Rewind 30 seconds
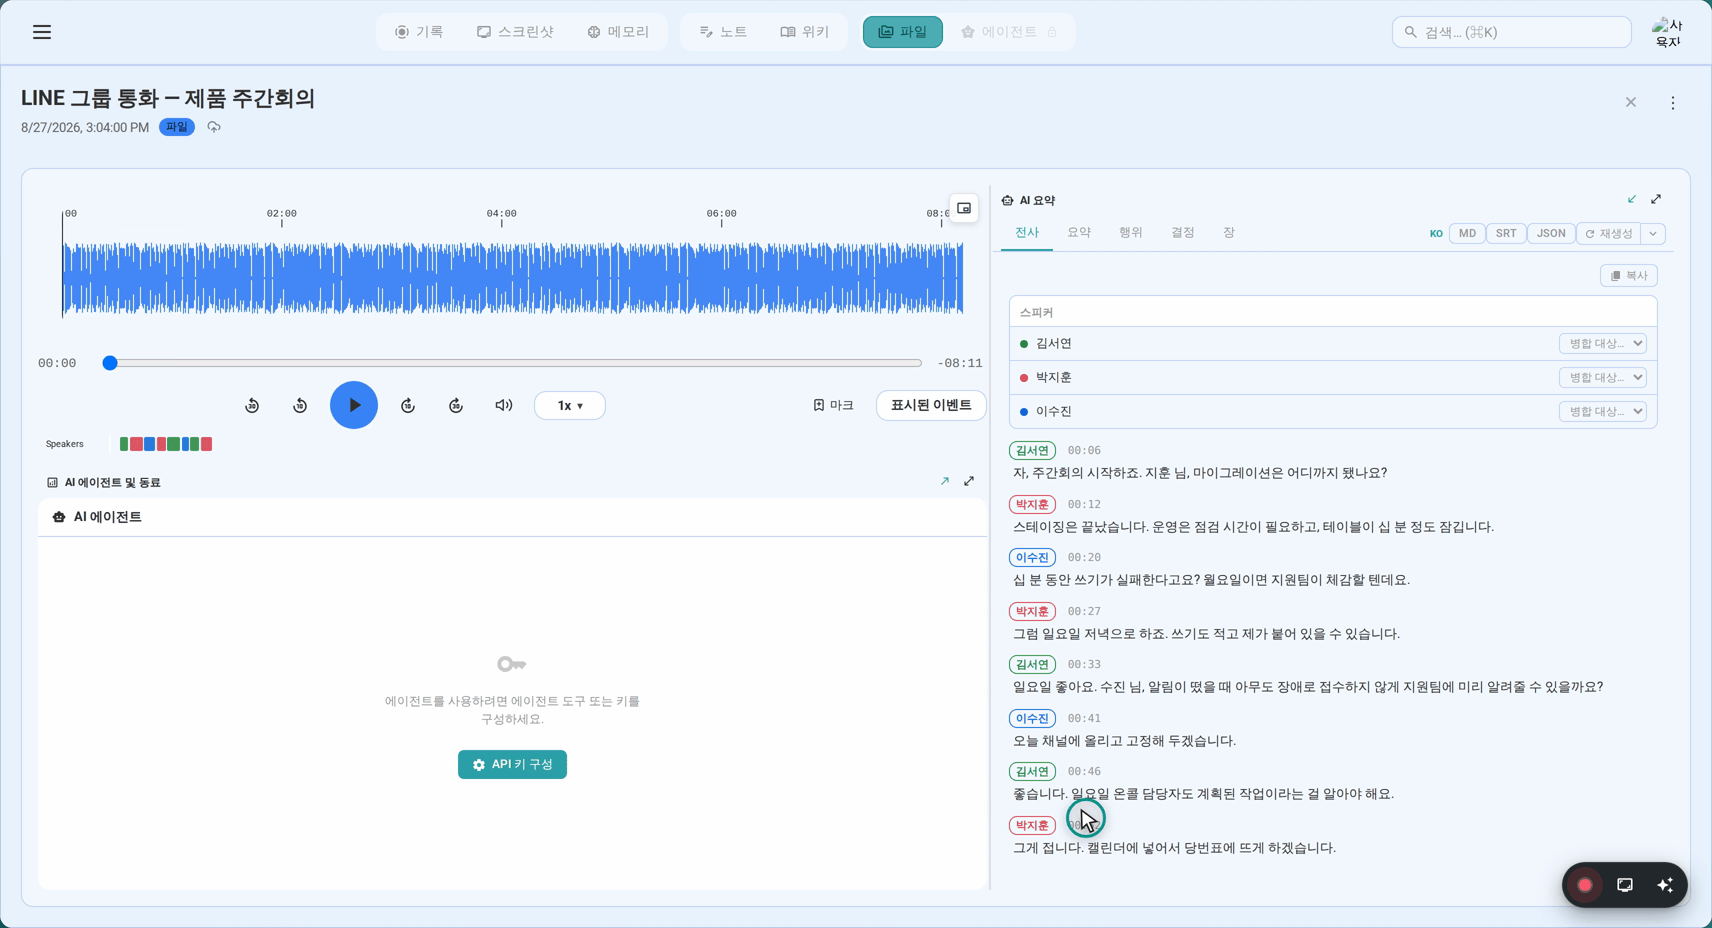The width and height of the screenshot is (1712, 928). click(252, 405)
